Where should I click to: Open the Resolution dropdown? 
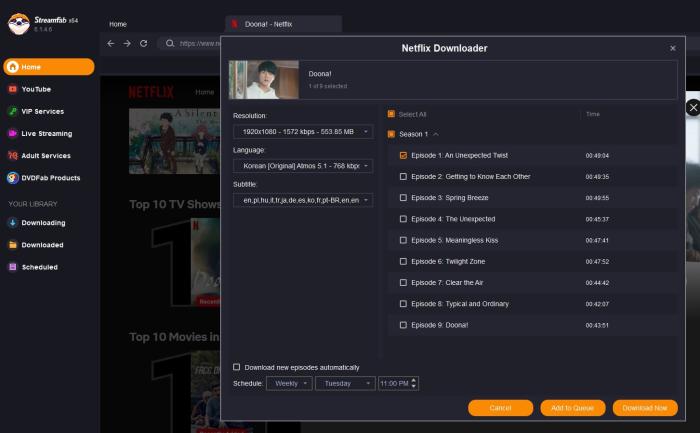[x=302, y=131]
